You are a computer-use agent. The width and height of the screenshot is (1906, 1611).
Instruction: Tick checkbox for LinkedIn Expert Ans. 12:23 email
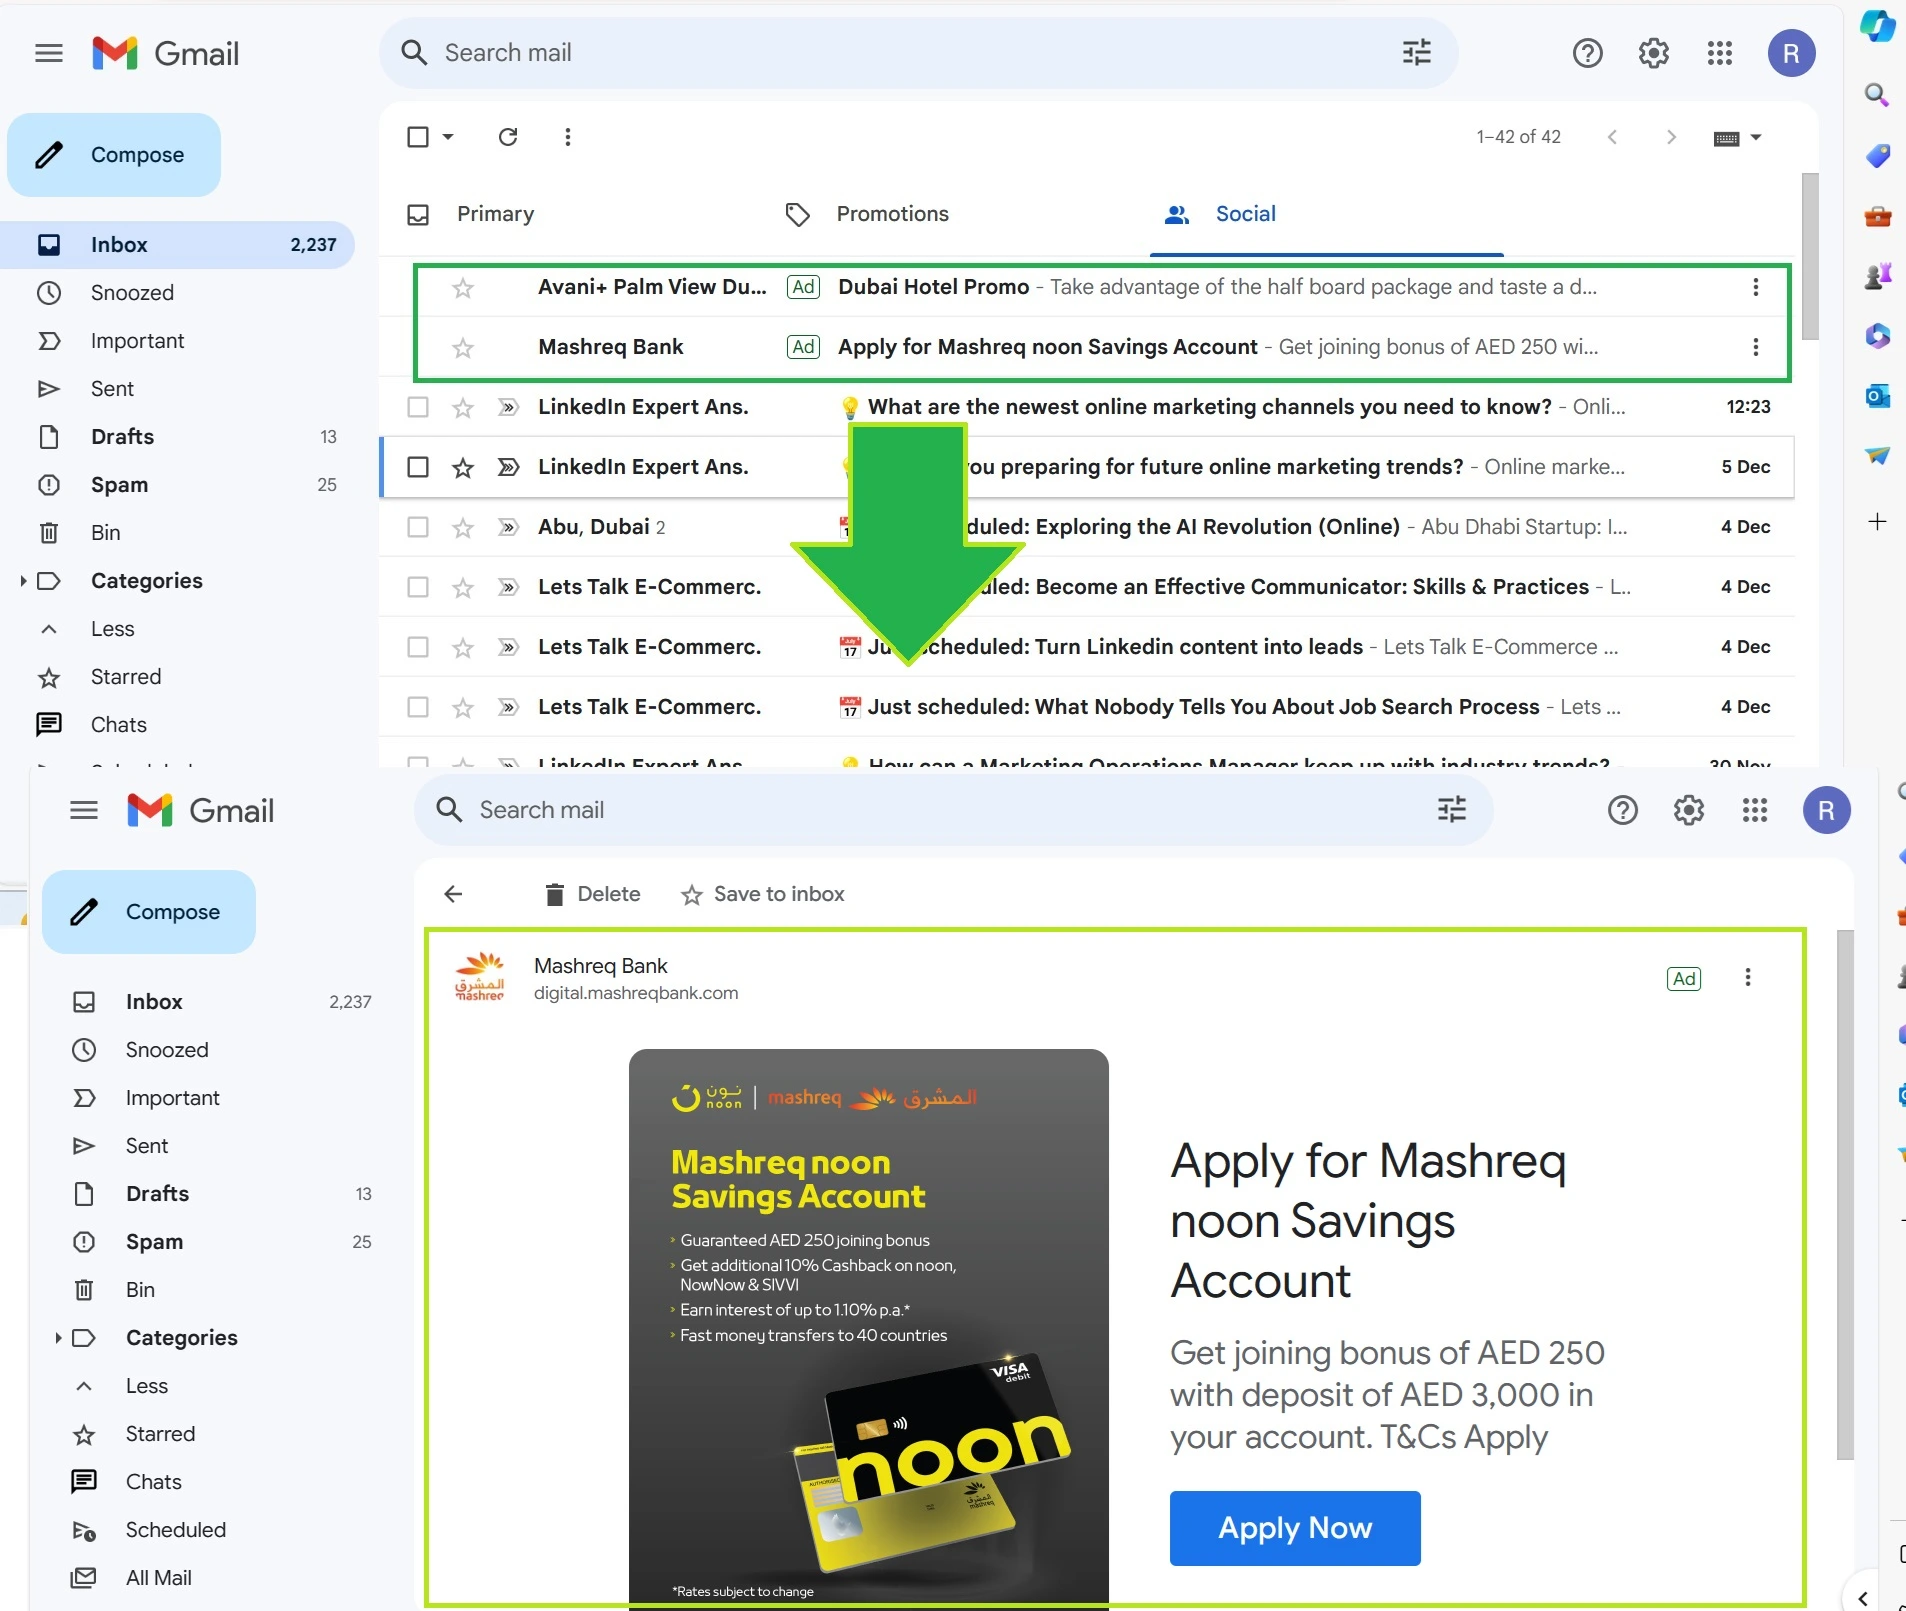click(418, 407)
